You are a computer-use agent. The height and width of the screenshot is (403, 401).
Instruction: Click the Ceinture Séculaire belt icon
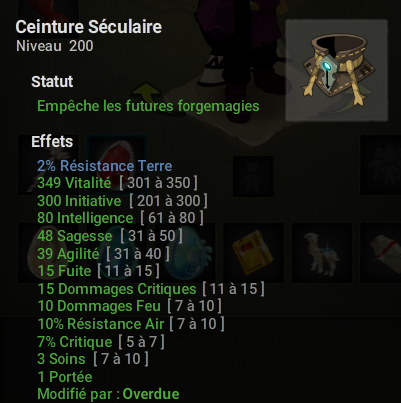(x=337, y=70)
